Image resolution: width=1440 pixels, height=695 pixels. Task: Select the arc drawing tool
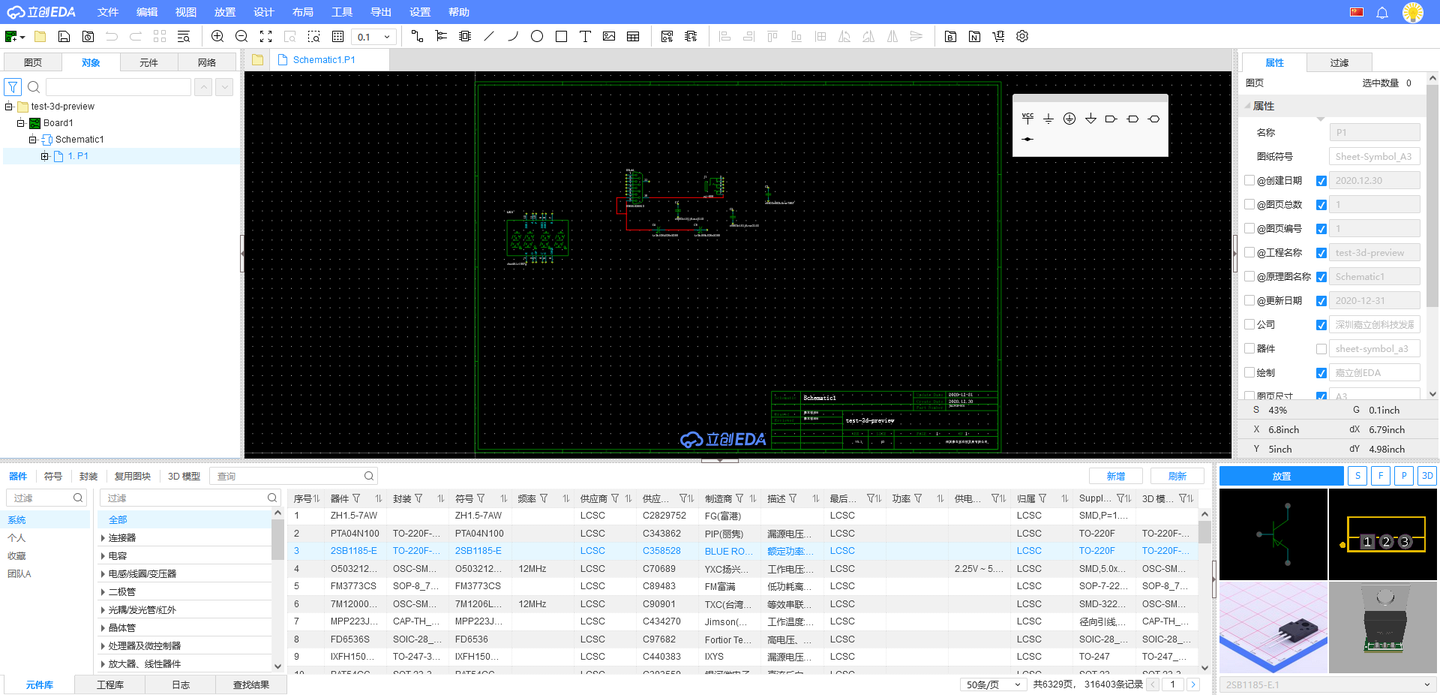point(513,36)
